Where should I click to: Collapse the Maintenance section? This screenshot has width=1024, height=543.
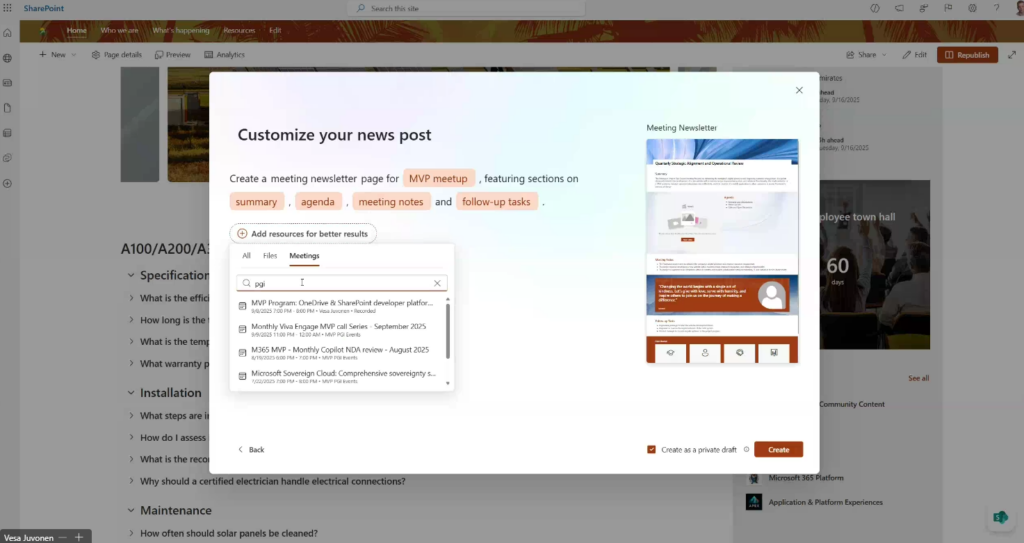pos(131,510)
